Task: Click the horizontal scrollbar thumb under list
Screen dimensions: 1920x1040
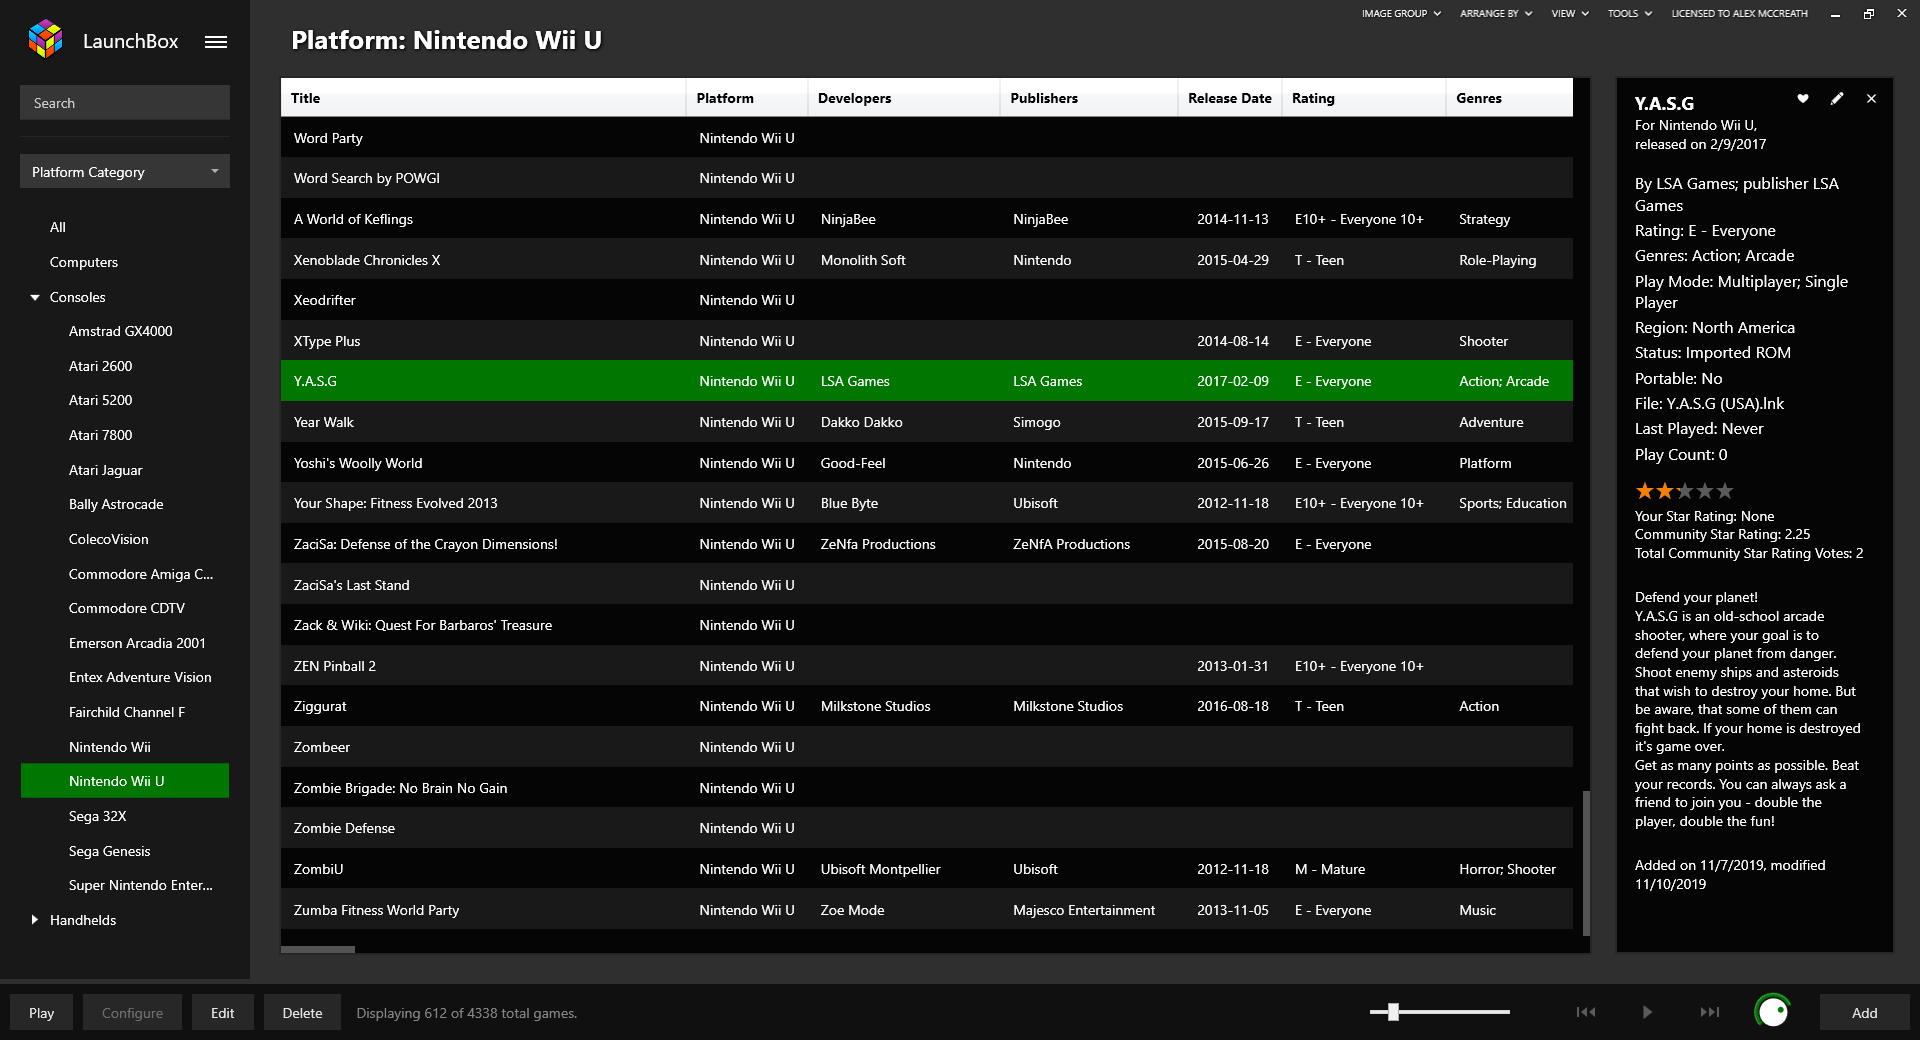Action: coord(318,949)
